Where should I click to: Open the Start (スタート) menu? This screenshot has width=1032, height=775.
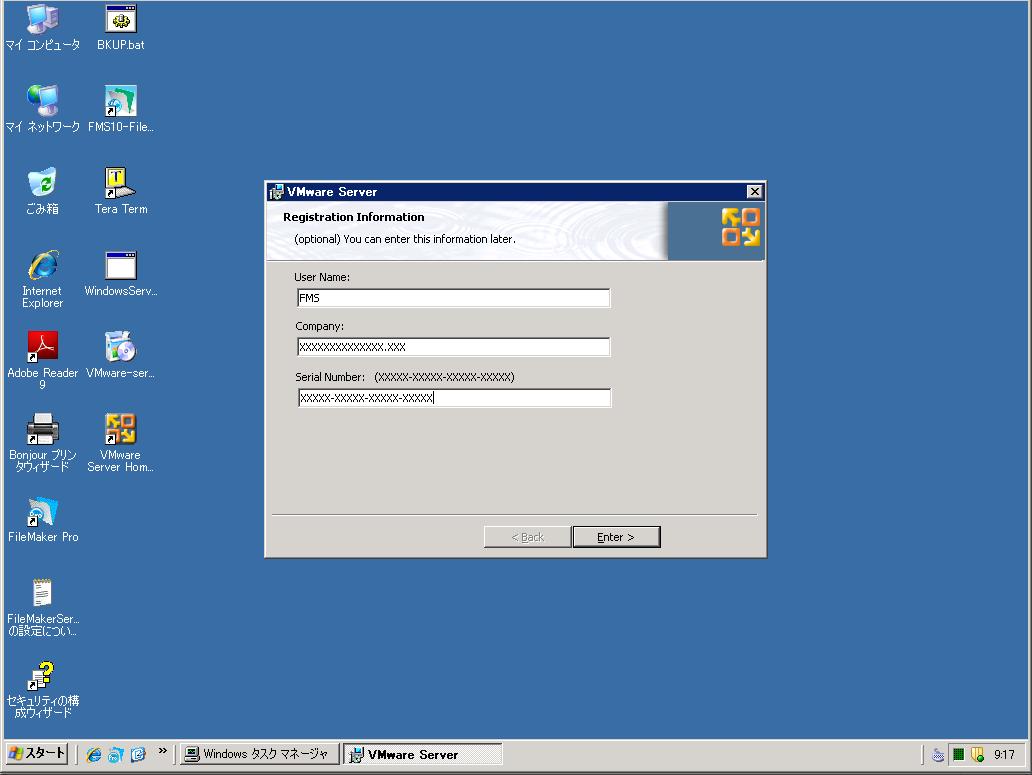[38, 753]
